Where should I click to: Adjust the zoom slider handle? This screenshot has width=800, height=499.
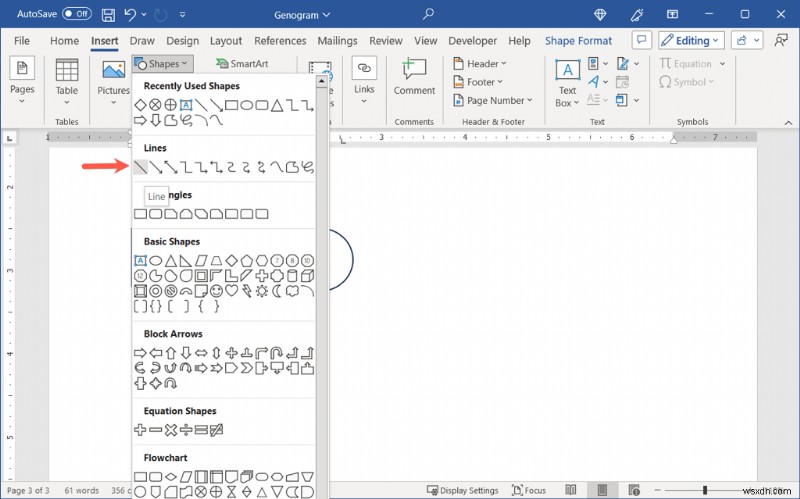(x=705, y=490)
